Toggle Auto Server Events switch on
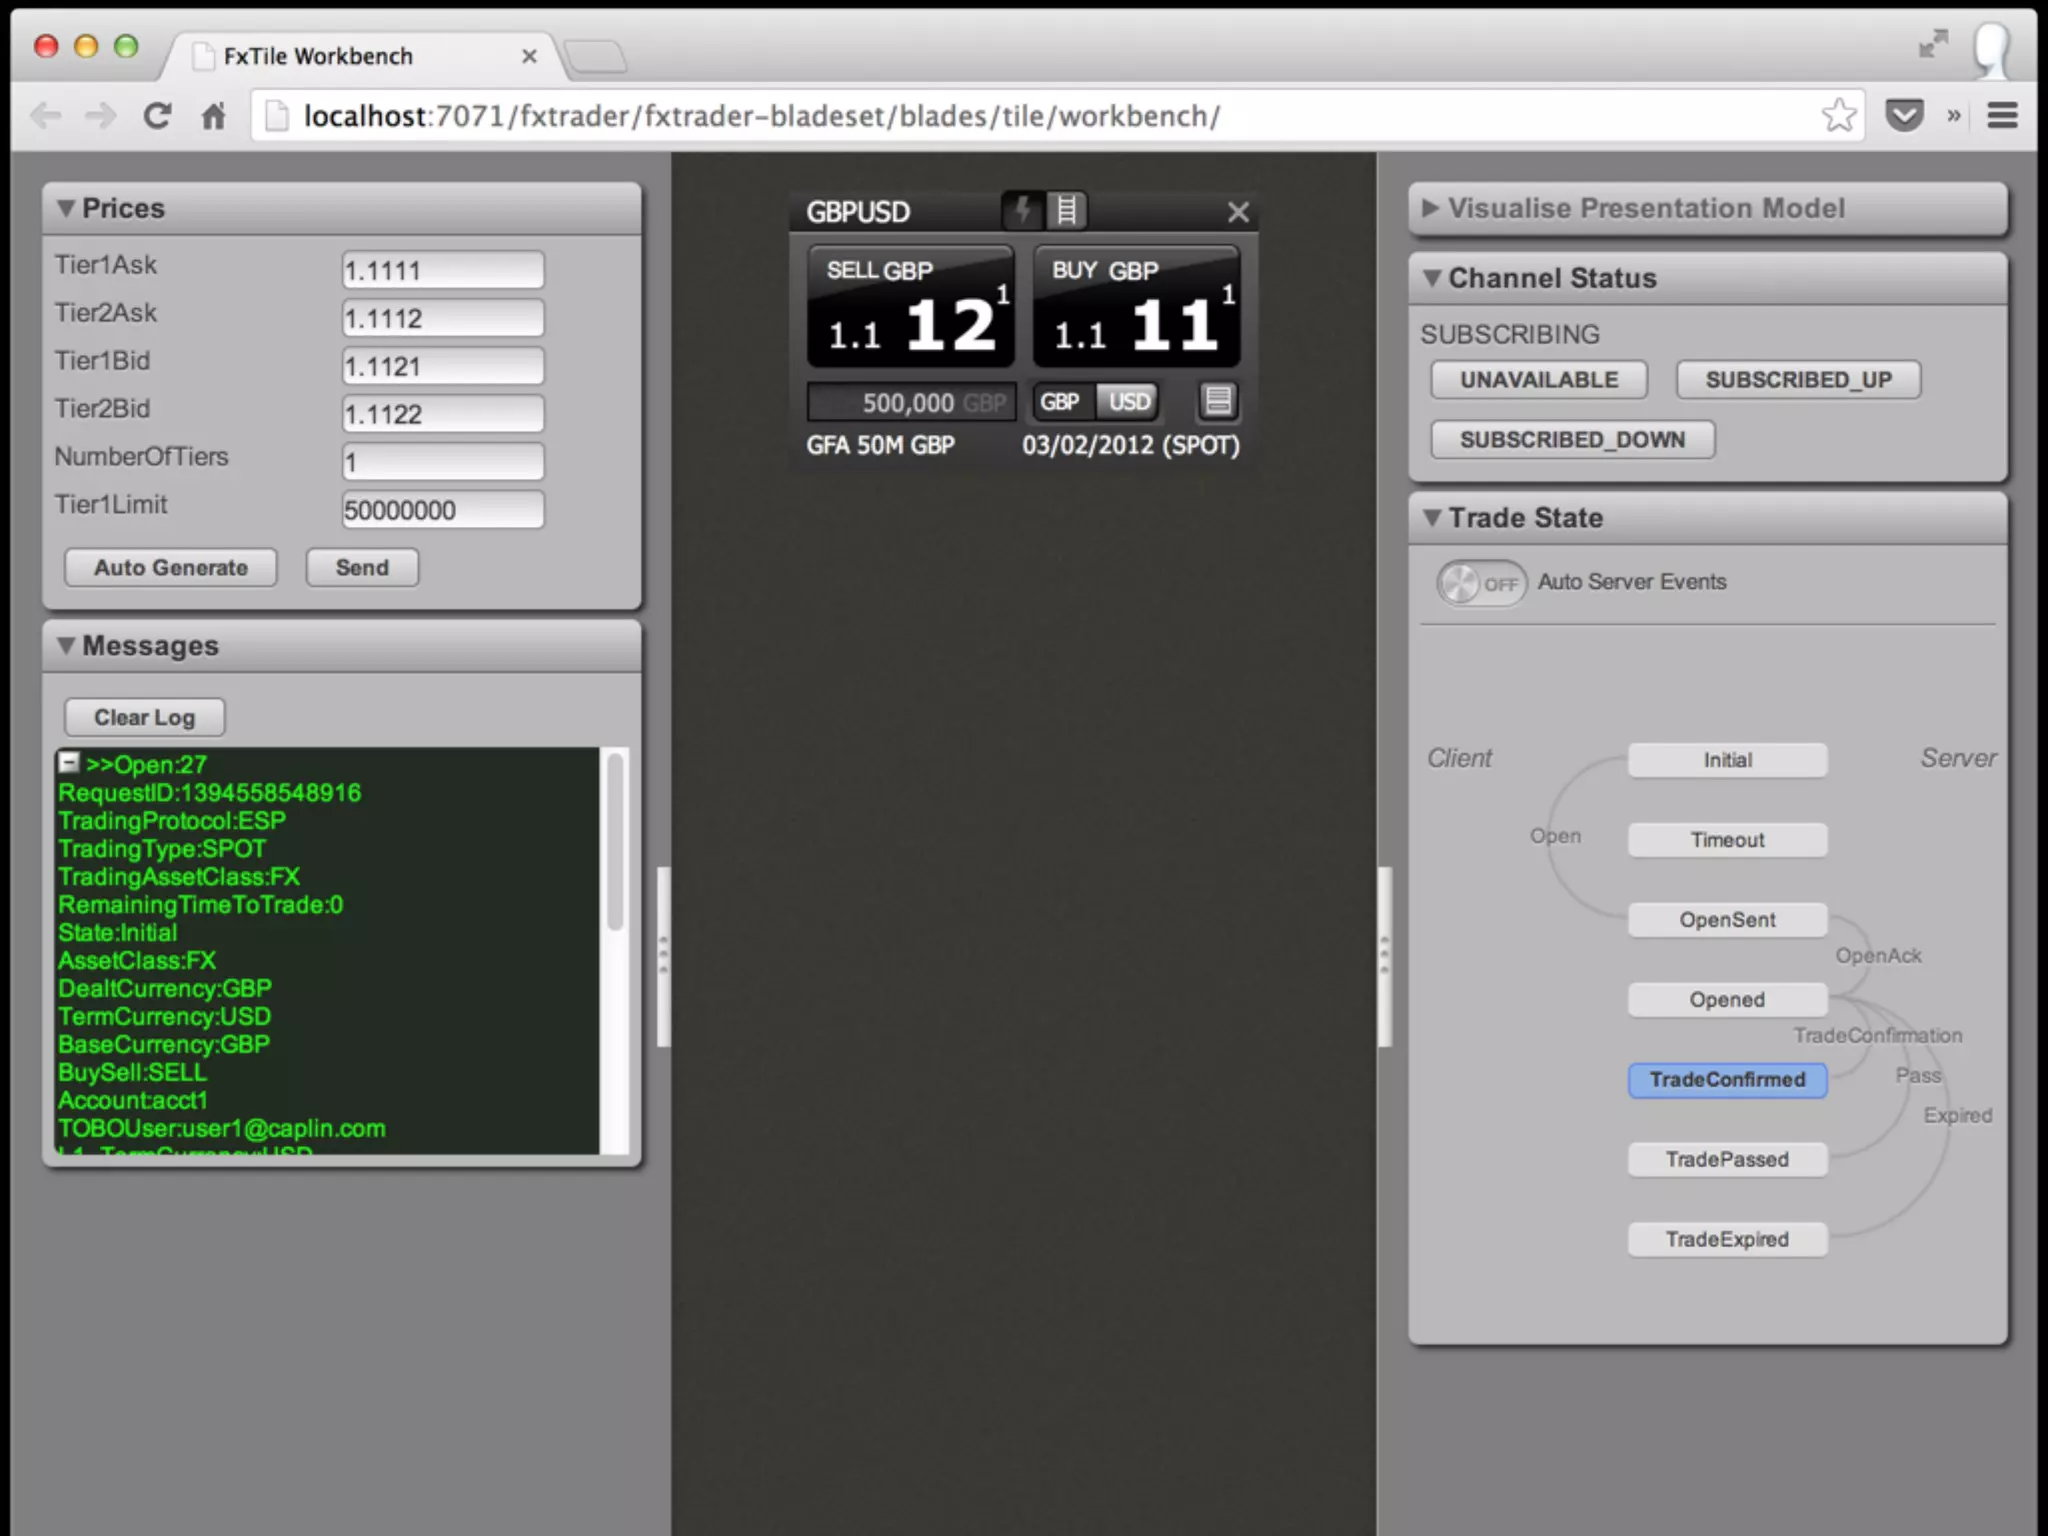 click(1481, 583)
